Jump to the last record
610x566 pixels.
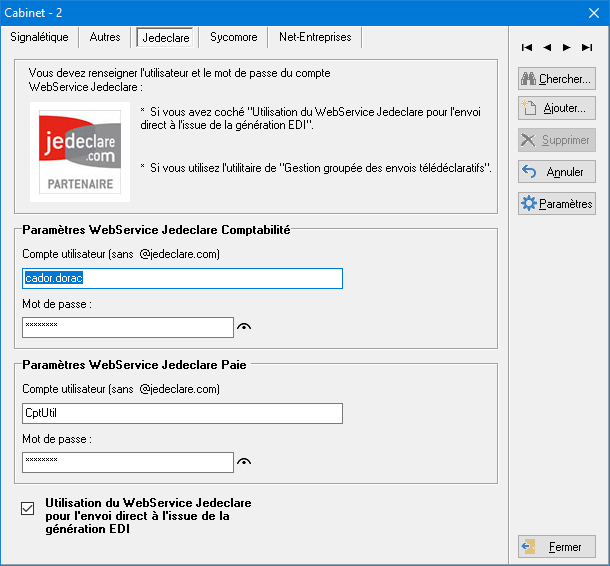tap(587, 47)
